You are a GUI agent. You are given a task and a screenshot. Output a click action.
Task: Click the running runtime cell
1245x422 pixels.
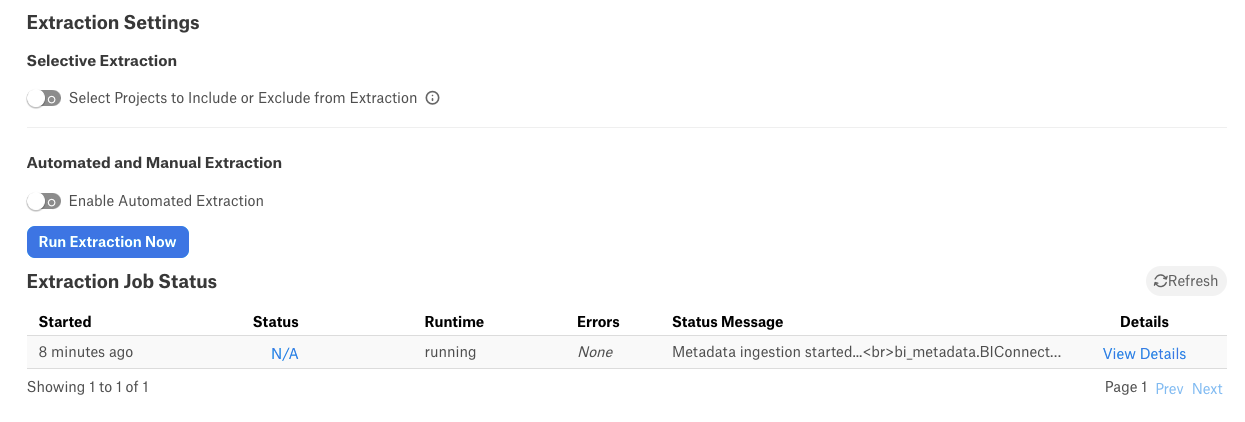coord(450,353)
